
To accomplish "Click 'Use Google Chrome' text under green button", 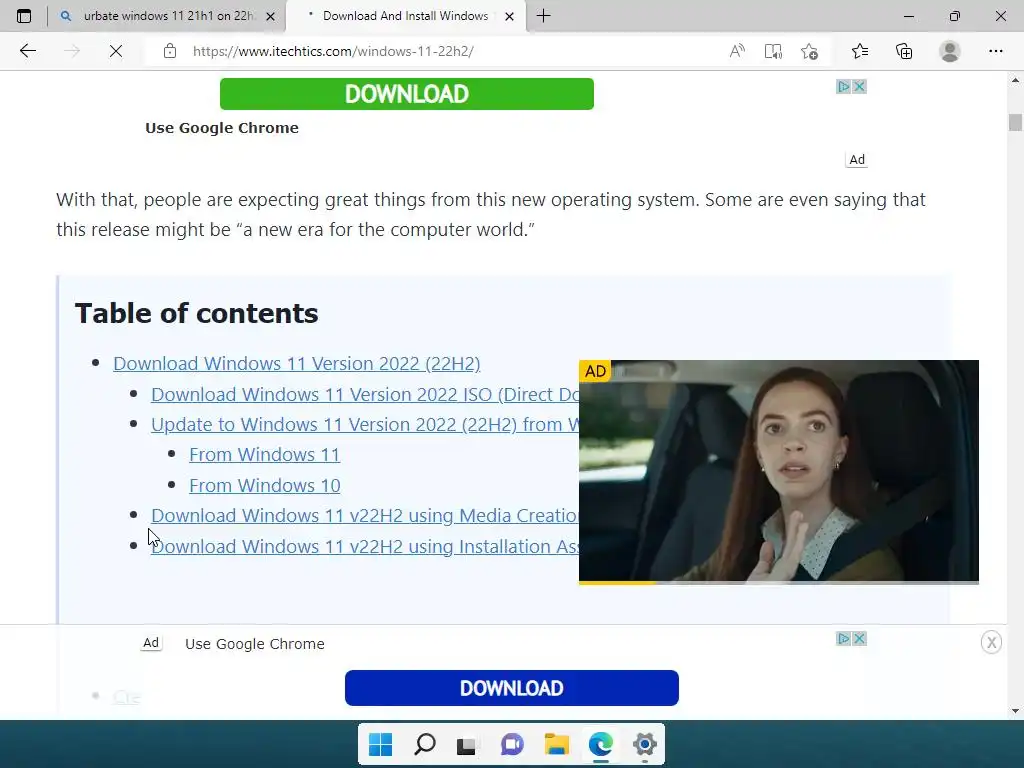I will click(x=222, y=128).
